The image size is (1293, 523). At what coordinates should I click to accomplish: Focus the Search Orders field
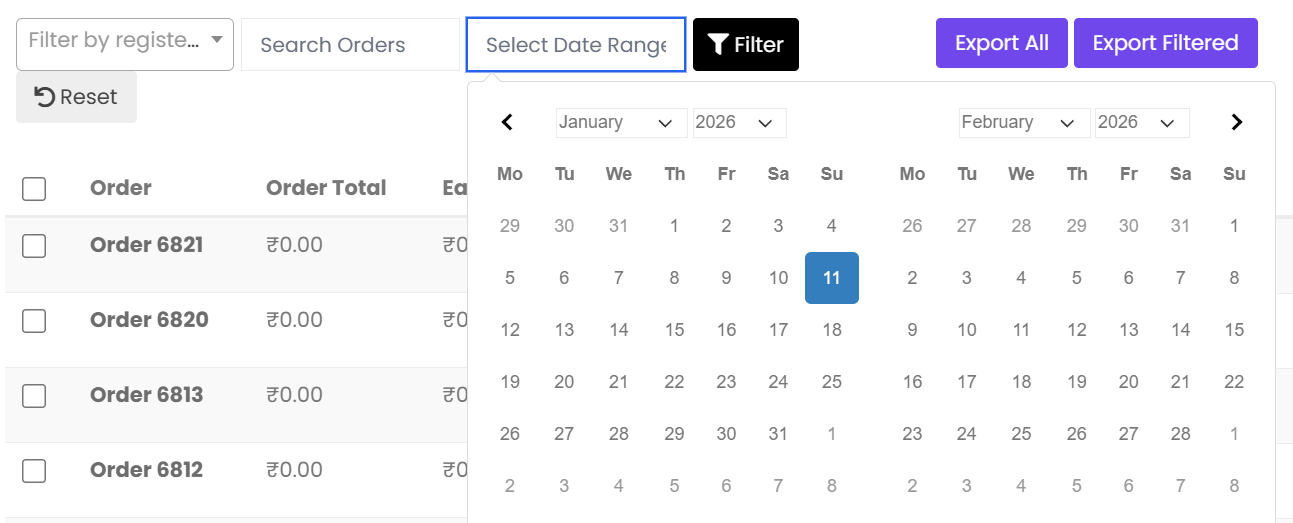click(349, 45)
